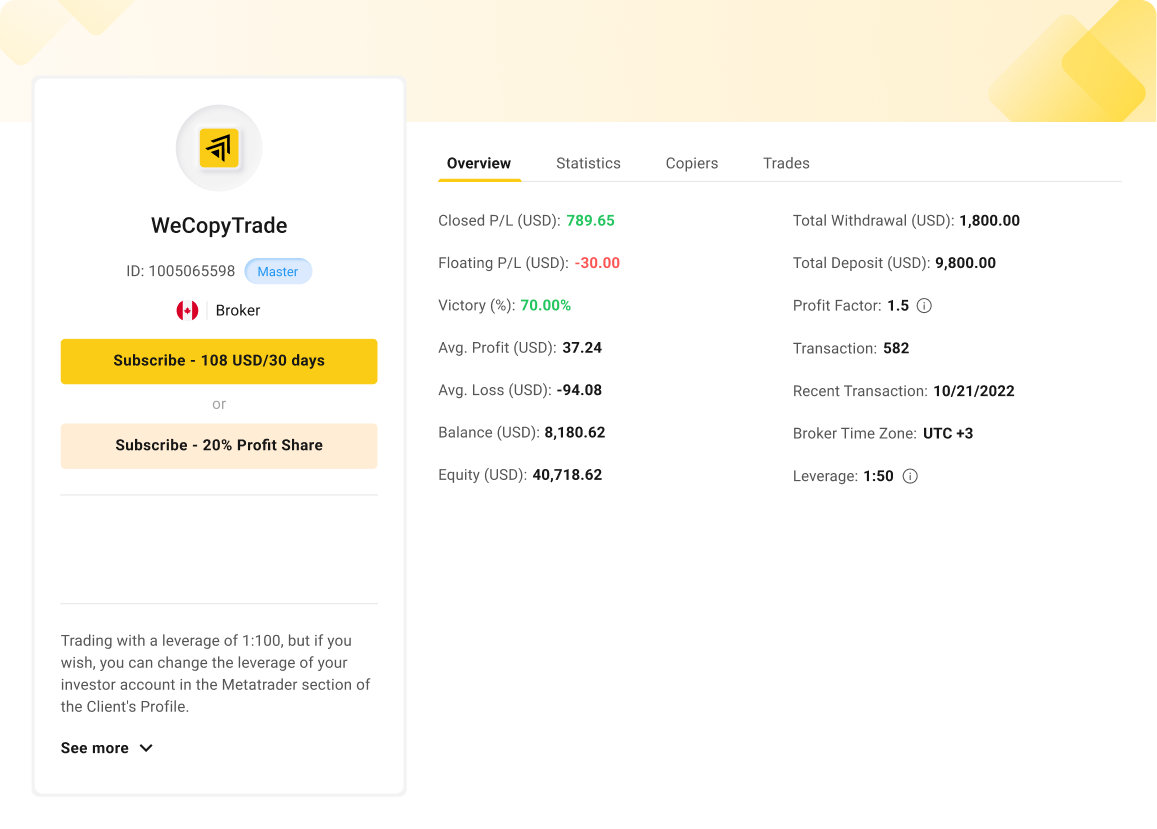The image size is (1157, 829).
Task: Collapse the trader description via See more chevron
Action: tap(146, 748)
